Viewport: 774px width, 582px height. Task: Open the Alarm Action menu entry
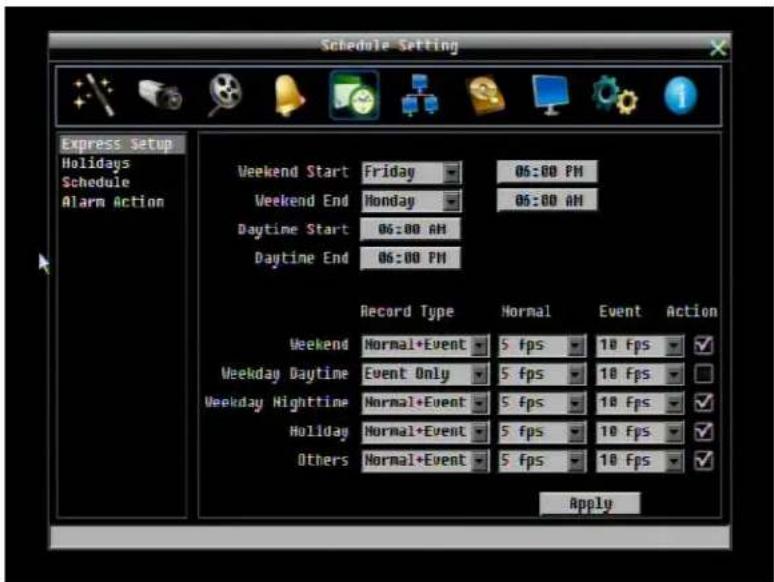(x=113, y=202)
